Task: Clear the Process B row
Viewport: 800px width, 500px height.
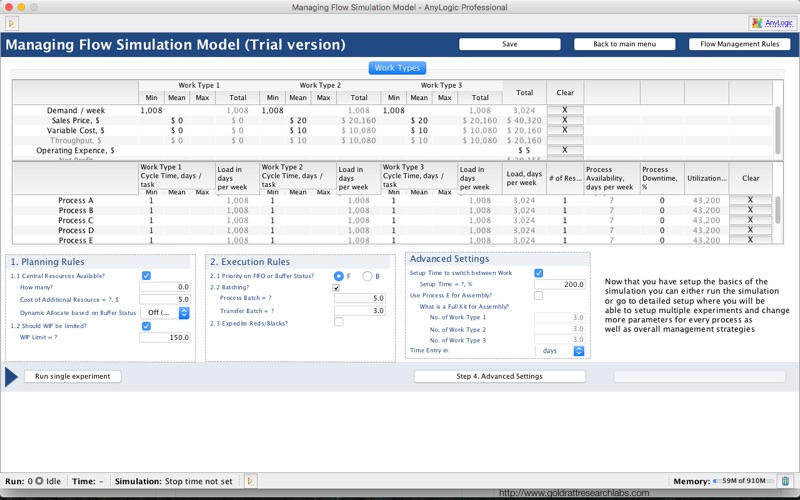Action: pyautogui.click(x=750, y=210)
